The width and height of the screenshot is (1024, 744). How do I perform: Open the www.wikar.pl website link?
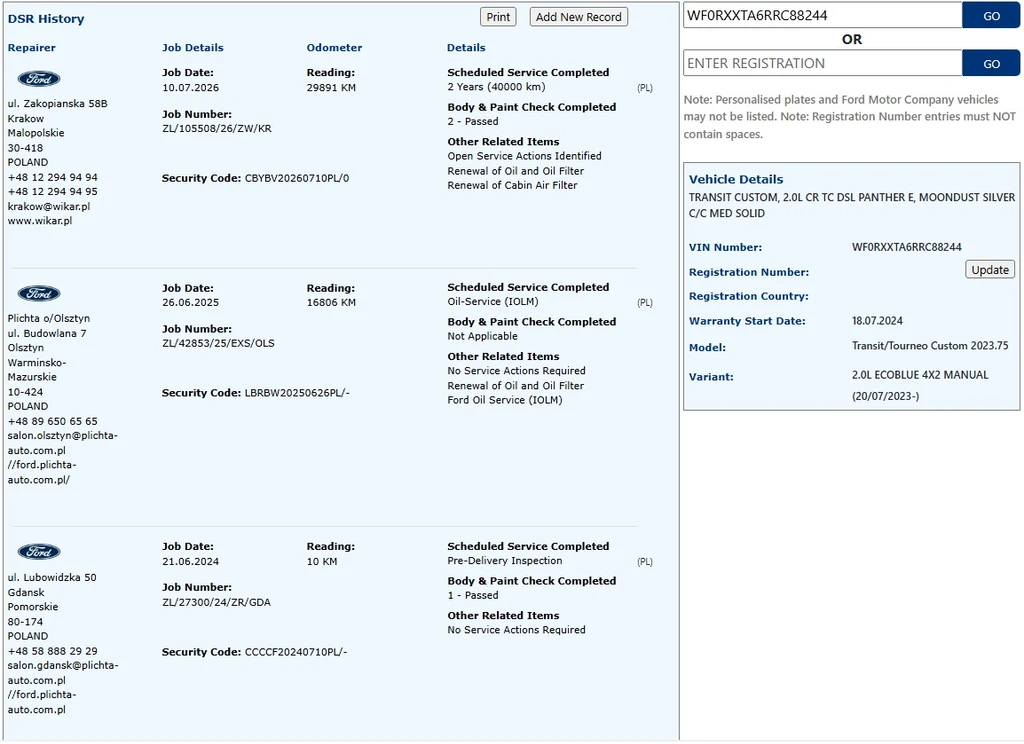(x=40, y=221)
